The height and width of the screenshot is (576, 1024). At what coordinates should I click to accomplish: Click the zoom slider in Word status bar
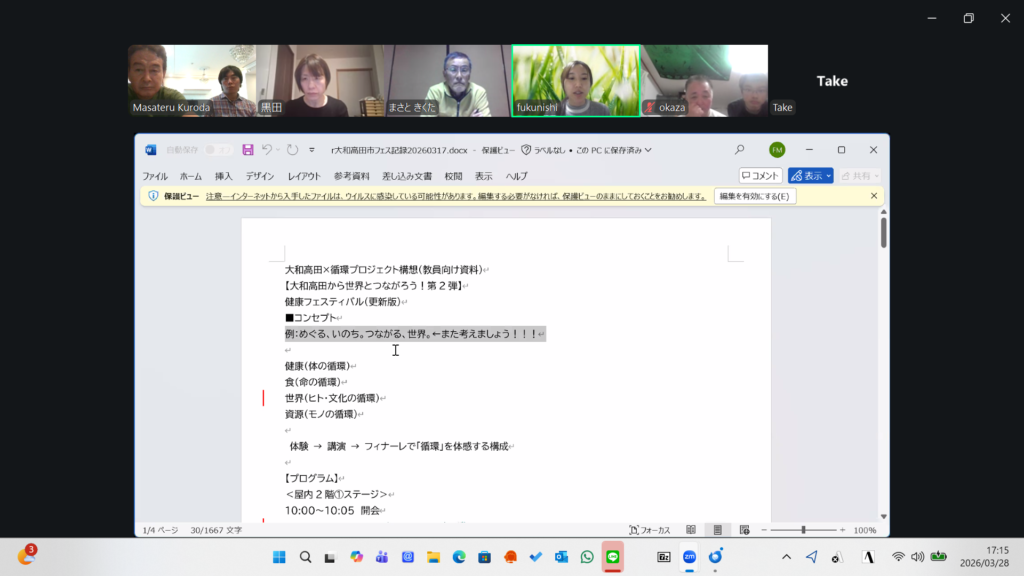pyautogui.click(x=803, y=530)
